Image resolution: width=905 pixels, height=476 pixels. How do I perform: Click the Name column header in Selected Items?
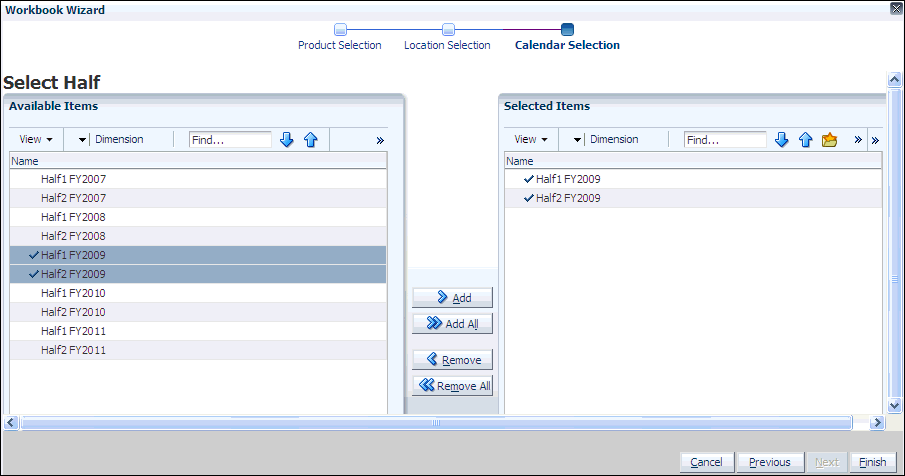[693, 161]
